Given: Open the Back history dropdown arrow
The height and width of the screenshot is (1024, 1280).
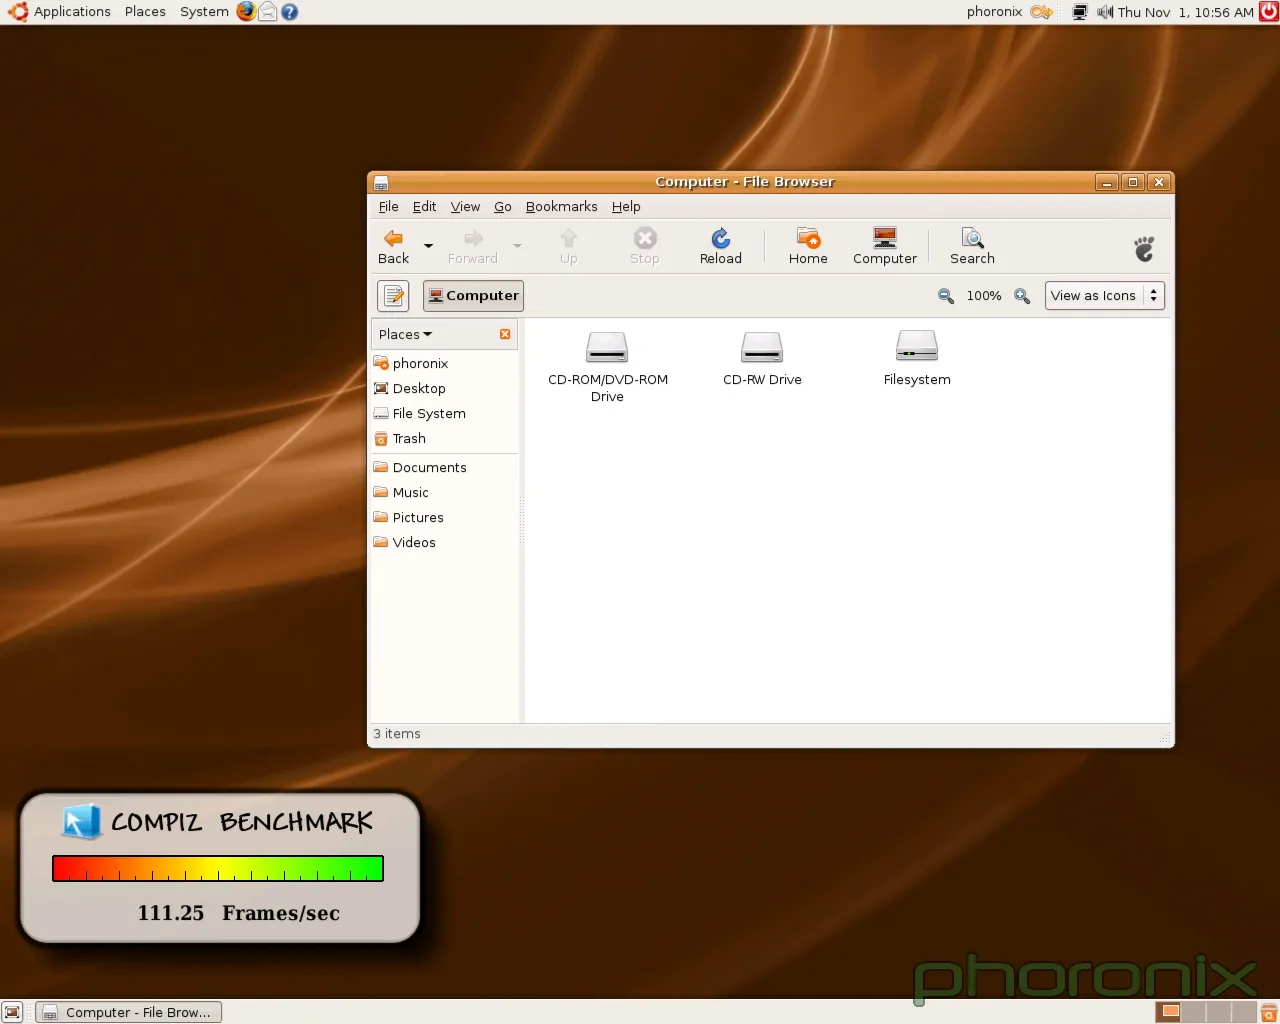Looking at the screenshot, I should 428,246.
